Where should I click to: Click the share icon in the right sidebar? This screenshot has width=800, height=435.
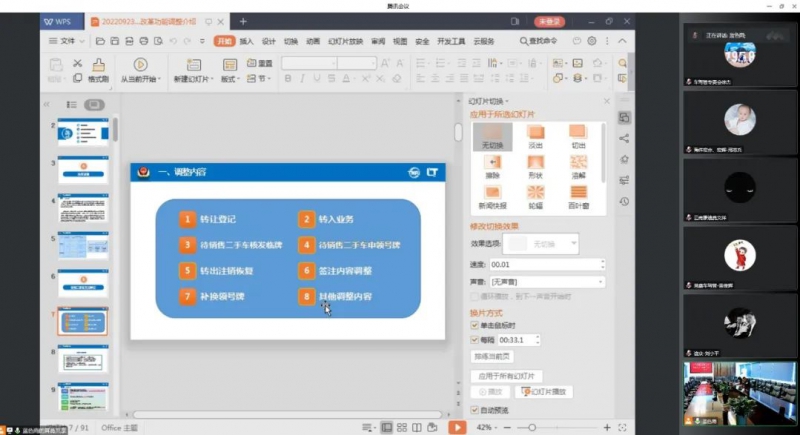tap(624, 138)
